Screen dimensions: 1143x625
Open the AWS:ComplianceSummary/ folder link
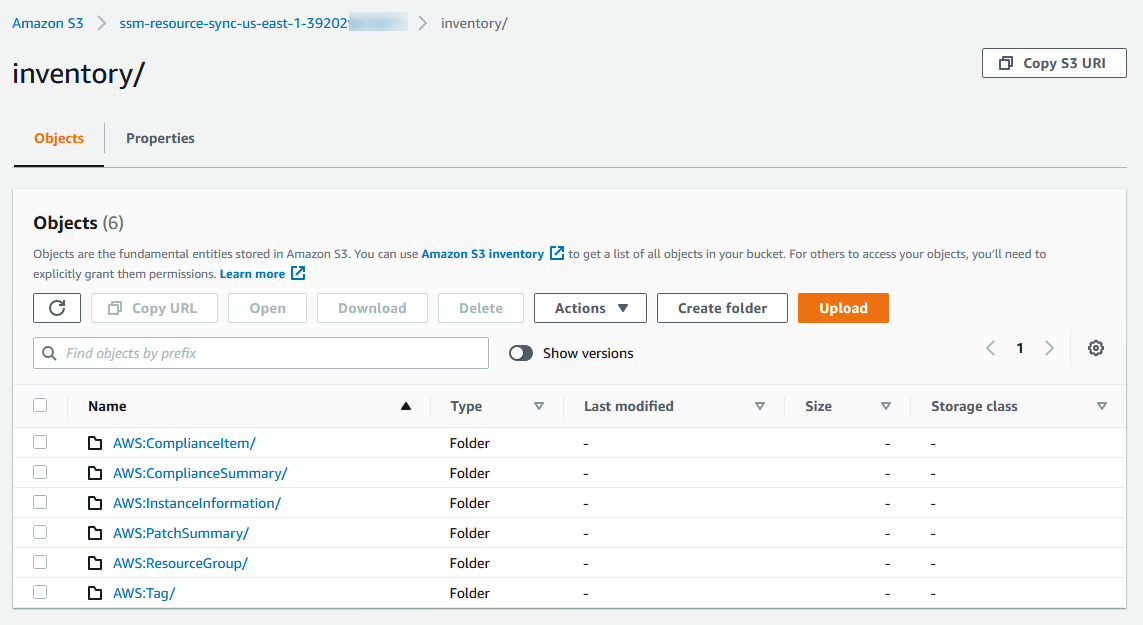tap(200, 473)
